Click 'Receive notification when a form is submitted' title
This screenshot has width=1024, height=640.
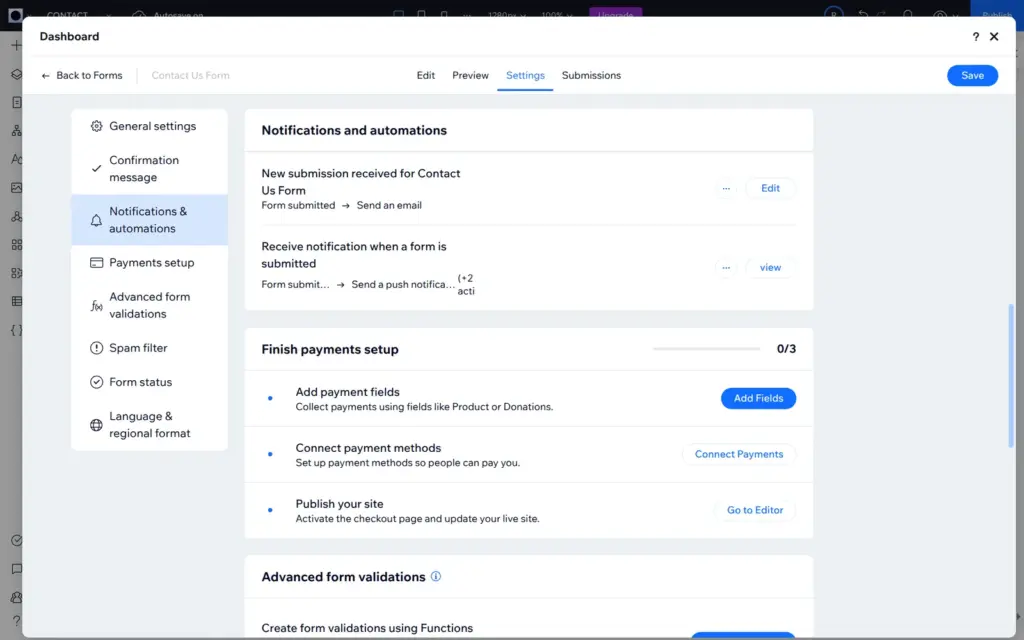[353, 255]
